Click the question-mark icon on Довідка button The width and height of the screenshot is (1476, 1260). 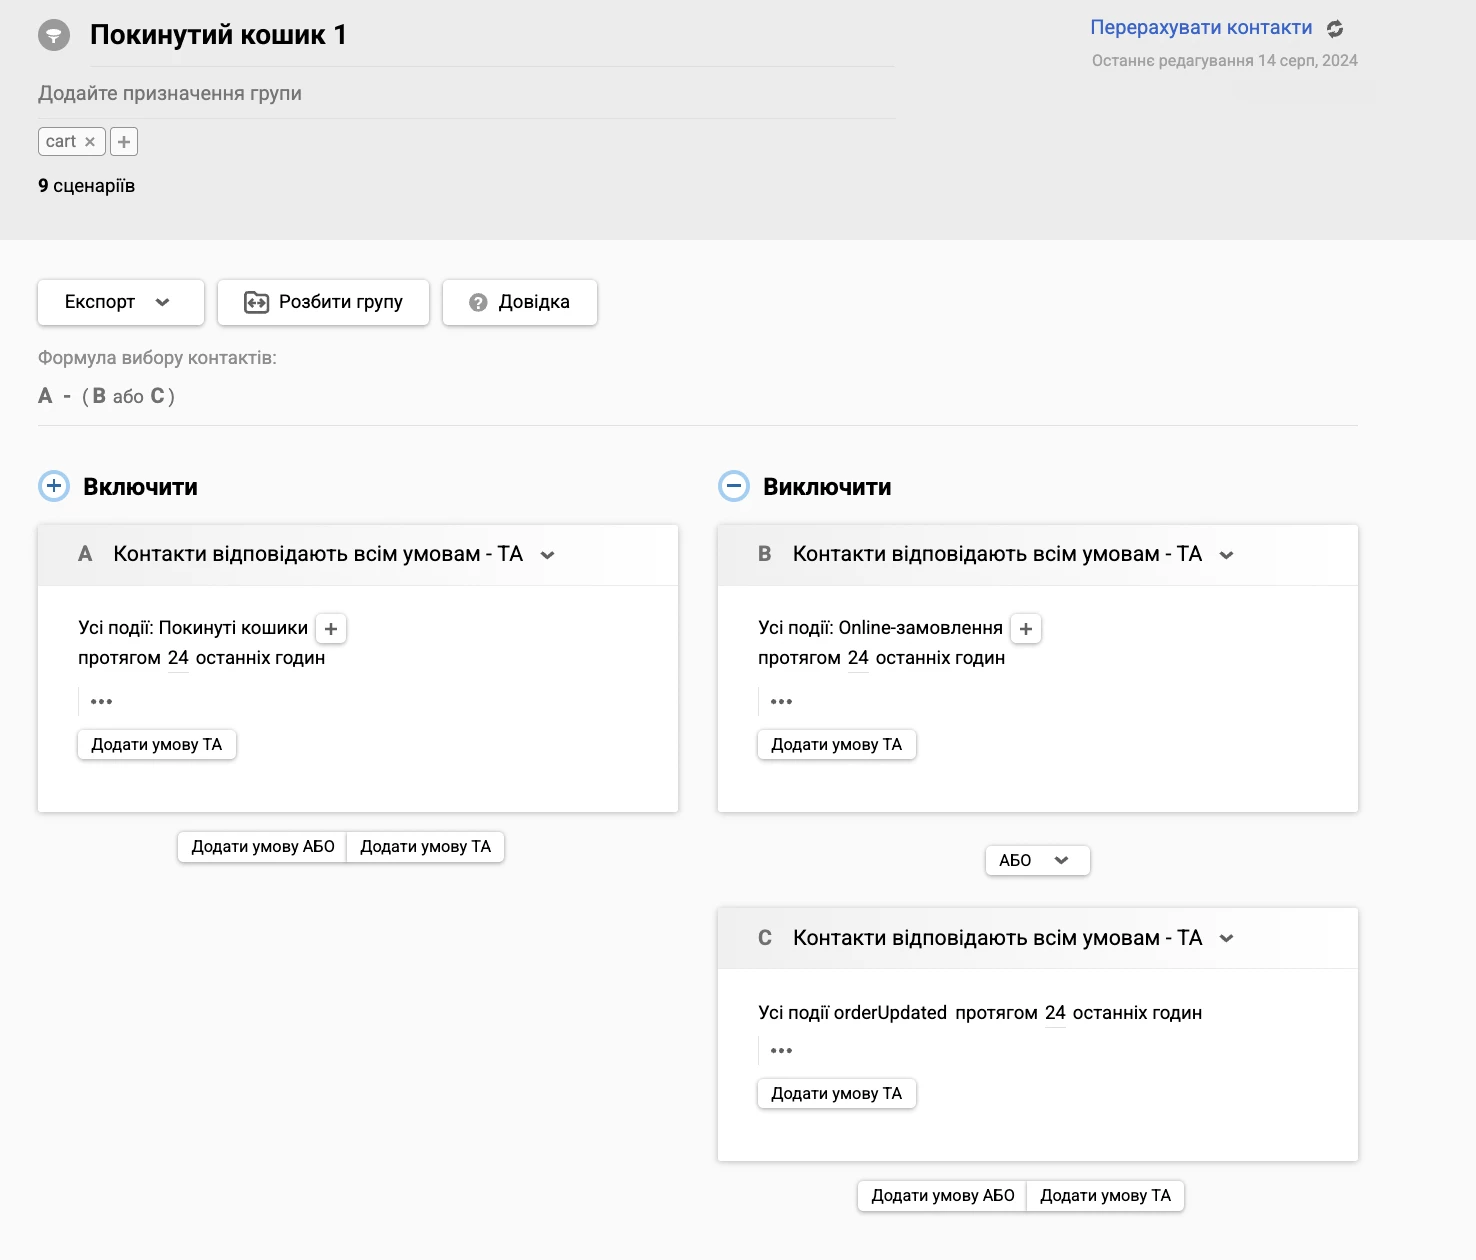tap(480, 301)
